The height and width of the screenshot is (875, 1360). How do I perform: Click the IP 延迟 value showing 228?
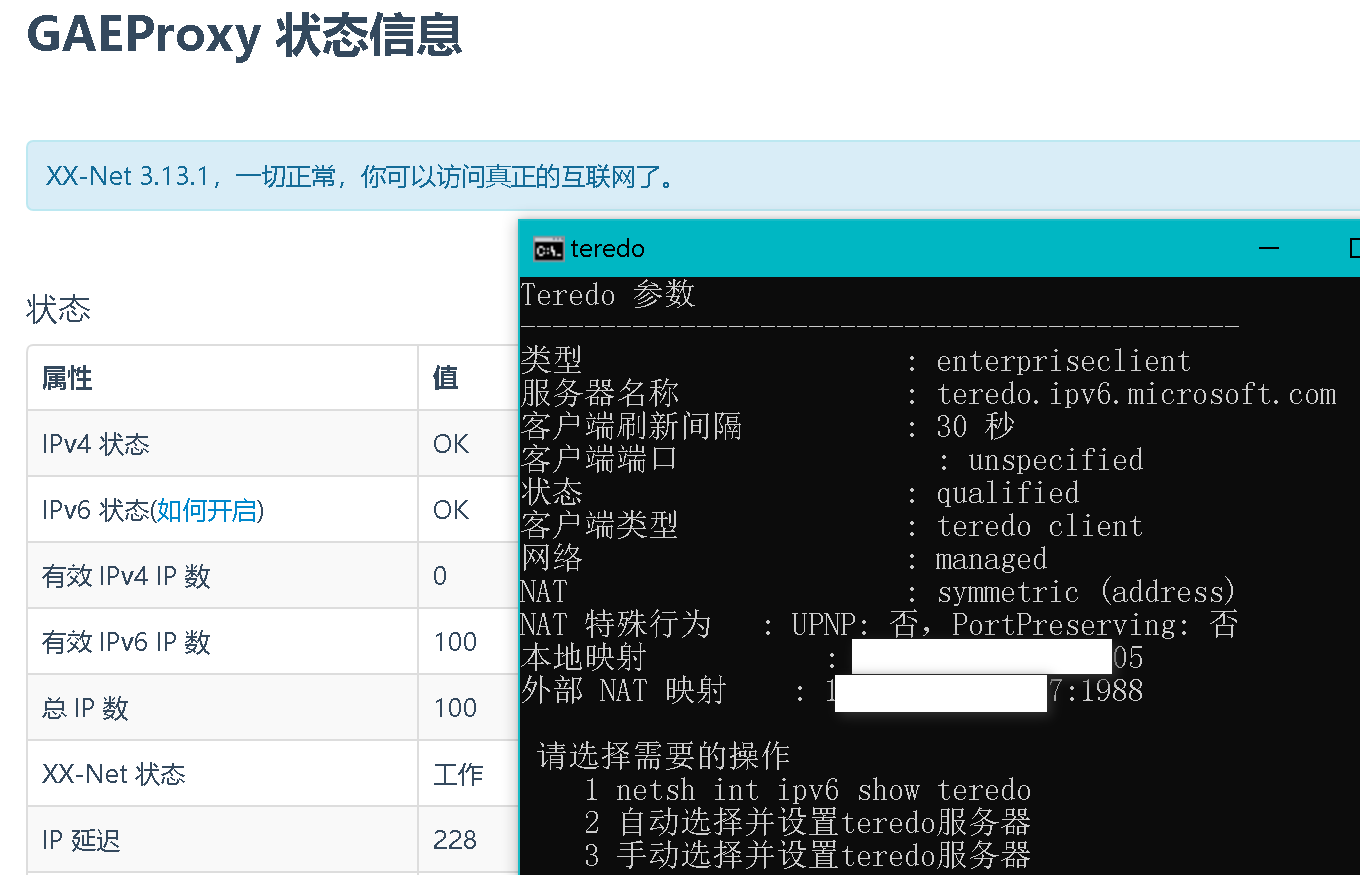click(455, 839)
